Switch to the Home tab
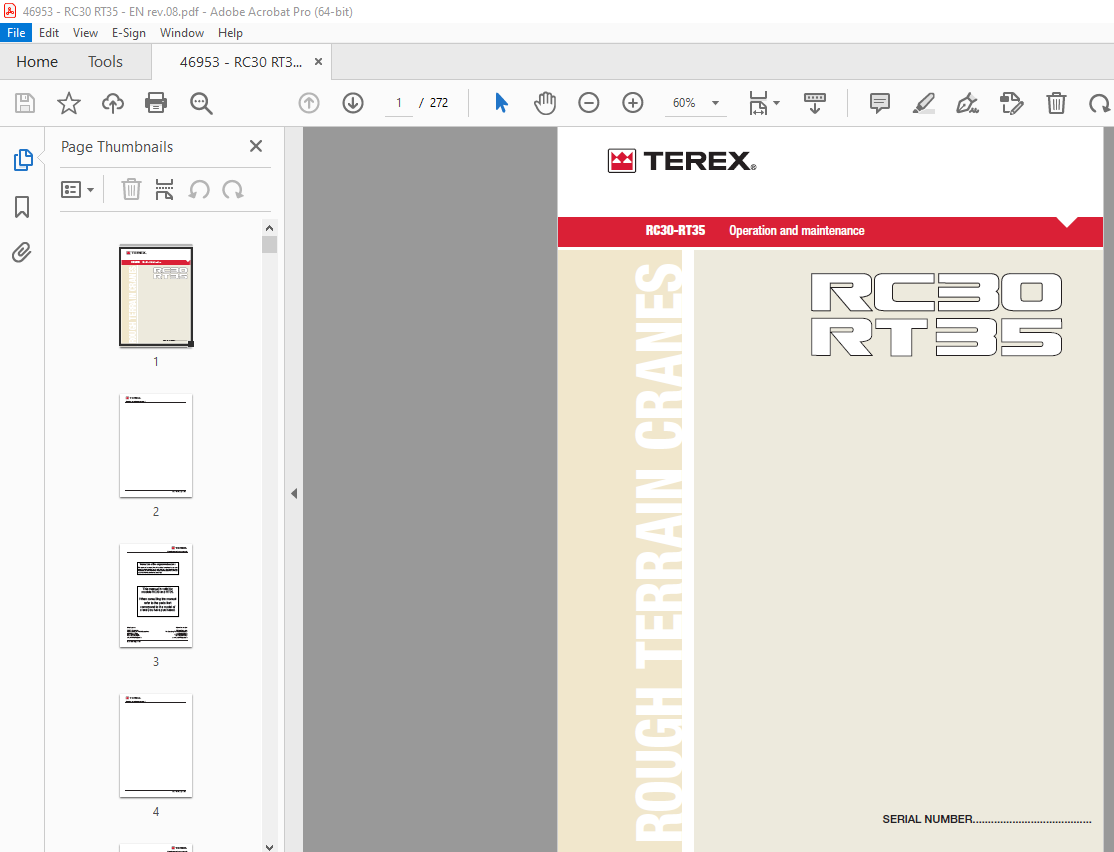The width and height of the screenshot is (1114, 852). (x=37, y=62)
